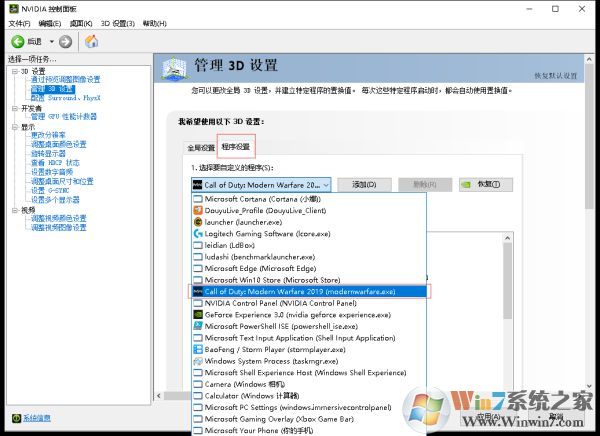Open the 系统信息 link

point(37,418)
